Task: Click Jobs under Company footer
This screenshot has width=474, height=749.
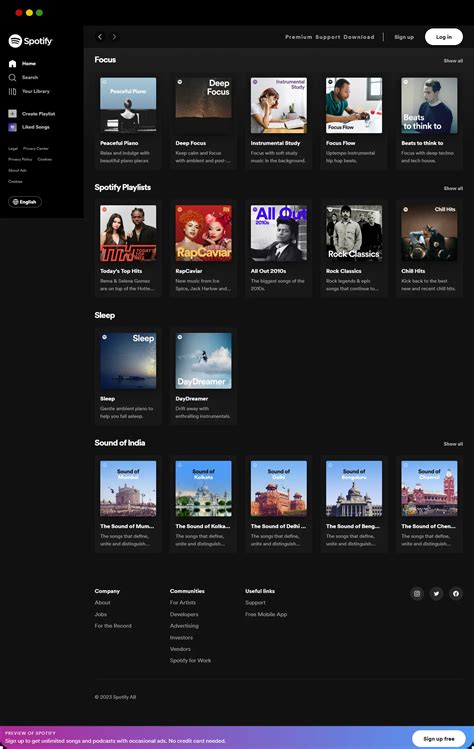Action: (x=100, y=614)
